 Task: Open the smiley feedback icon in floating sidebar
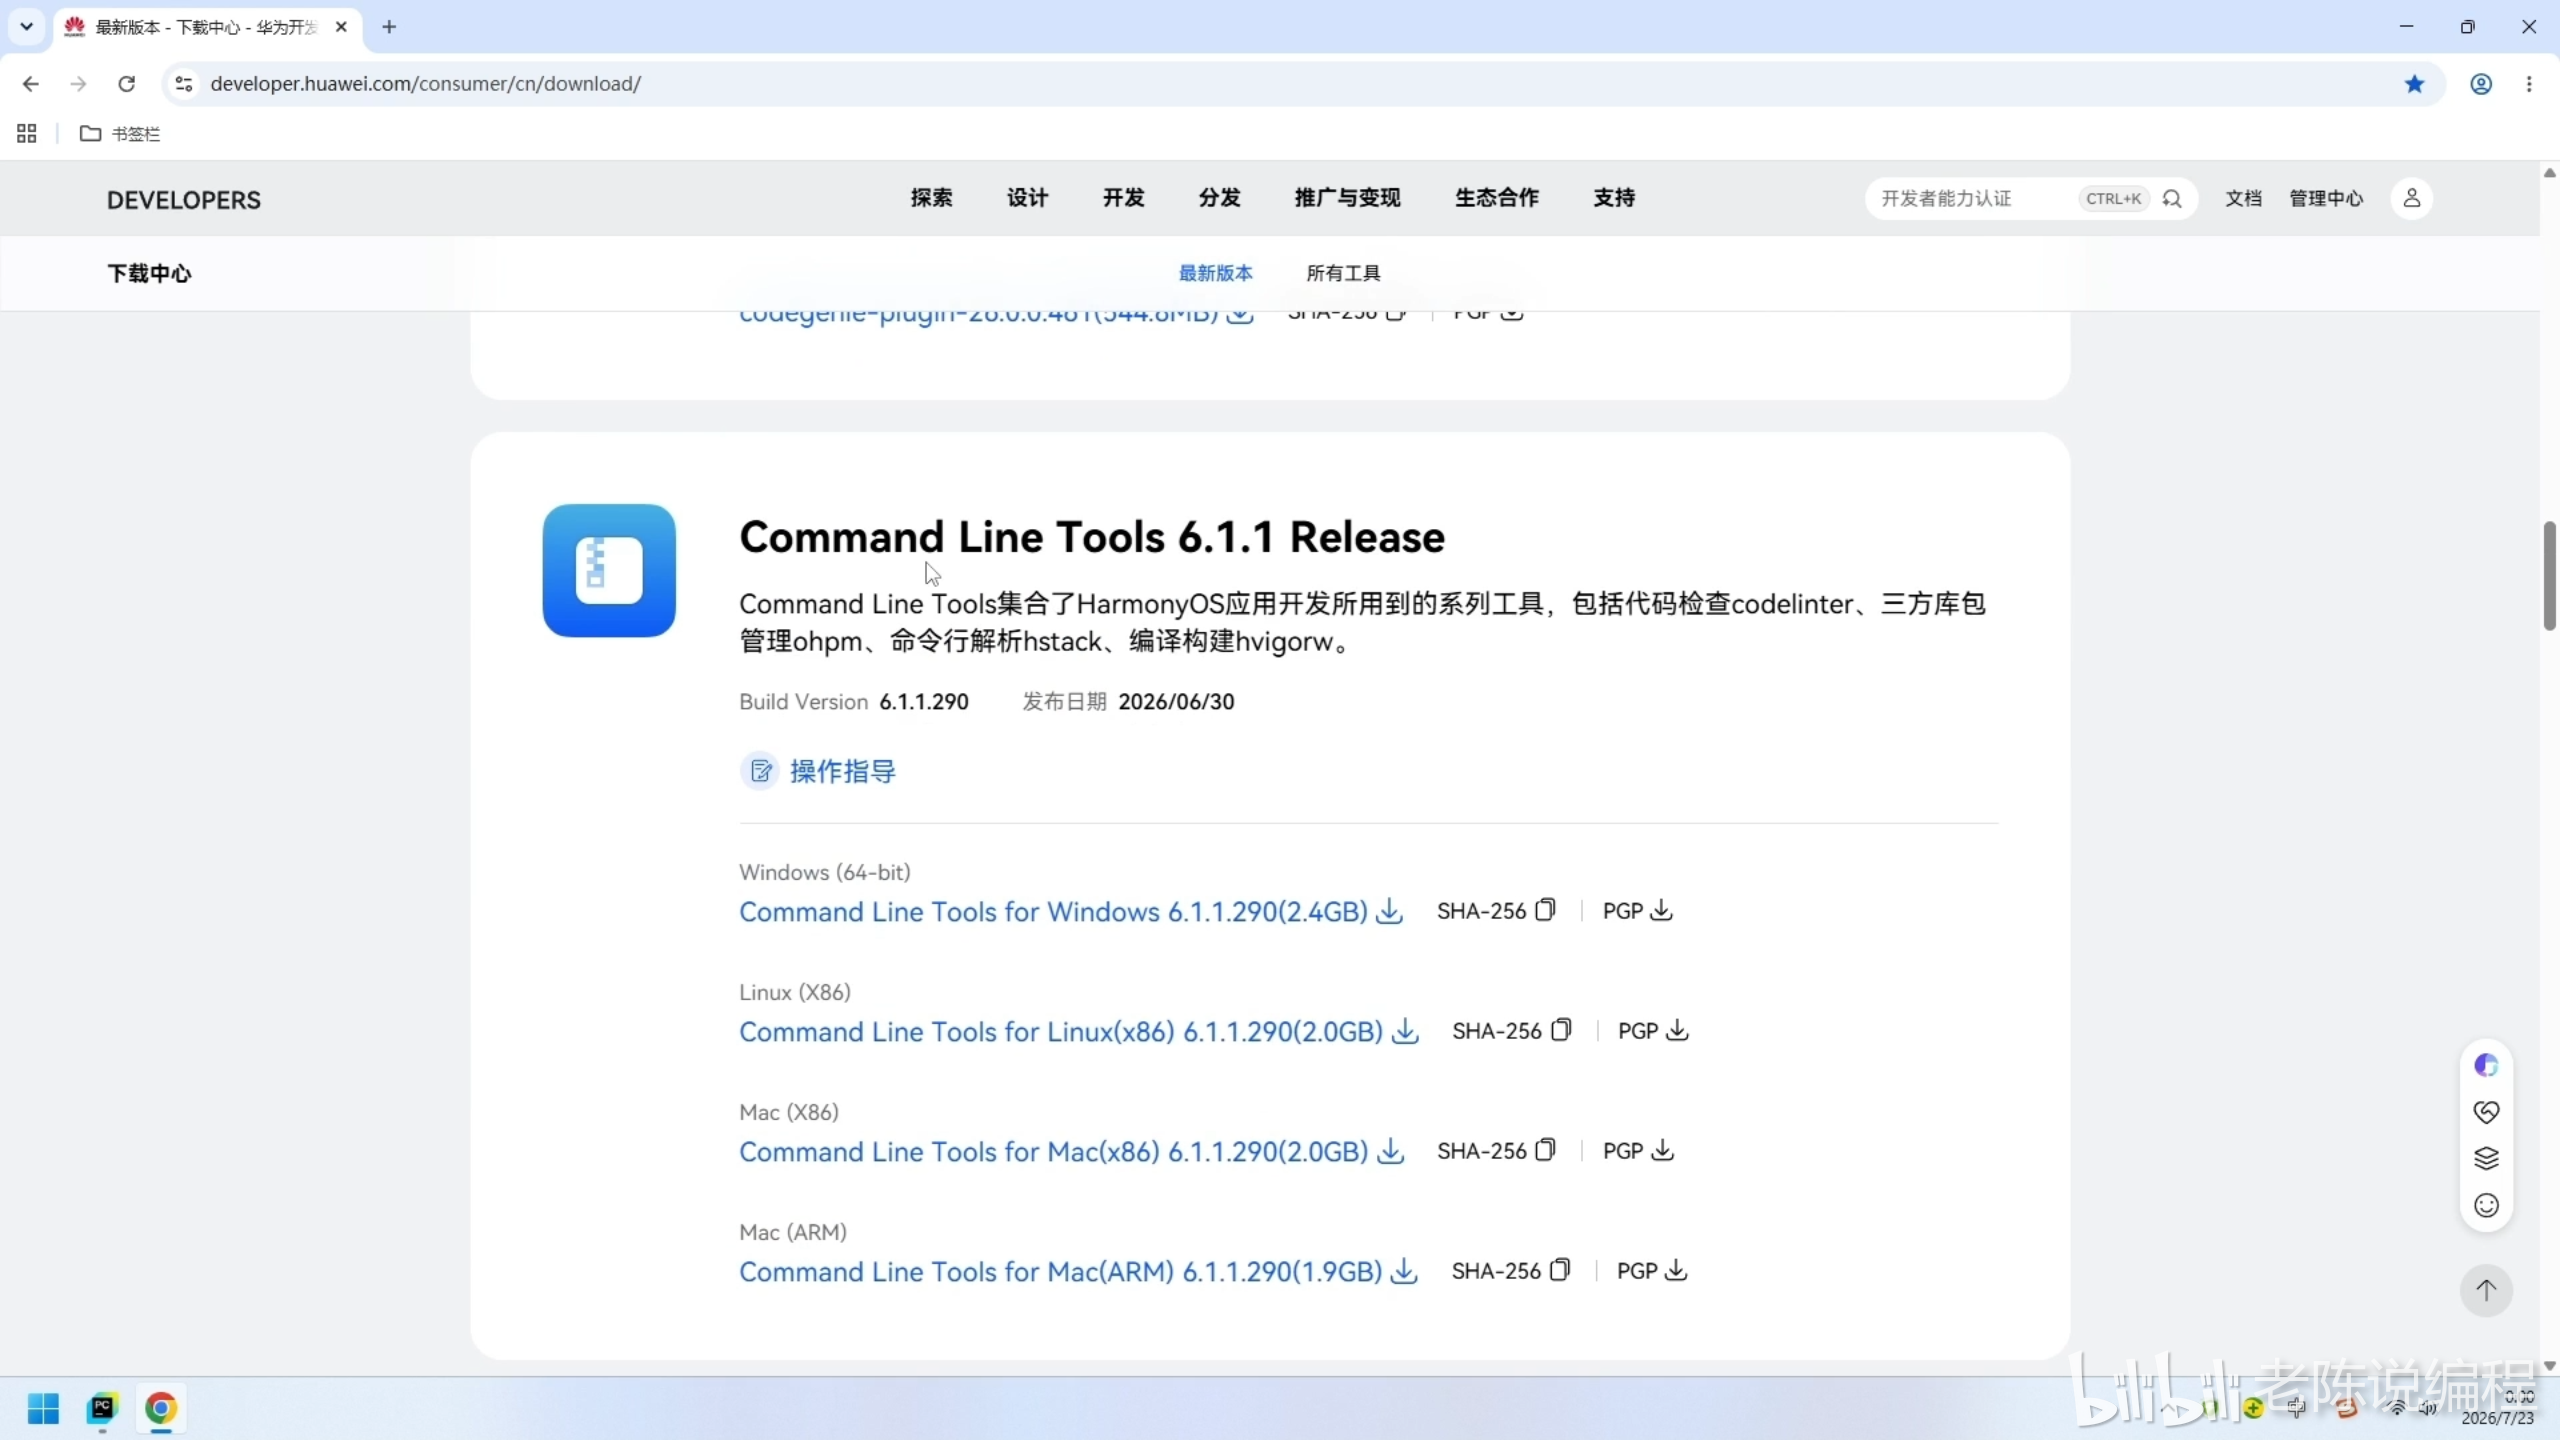point(2486,1205)
